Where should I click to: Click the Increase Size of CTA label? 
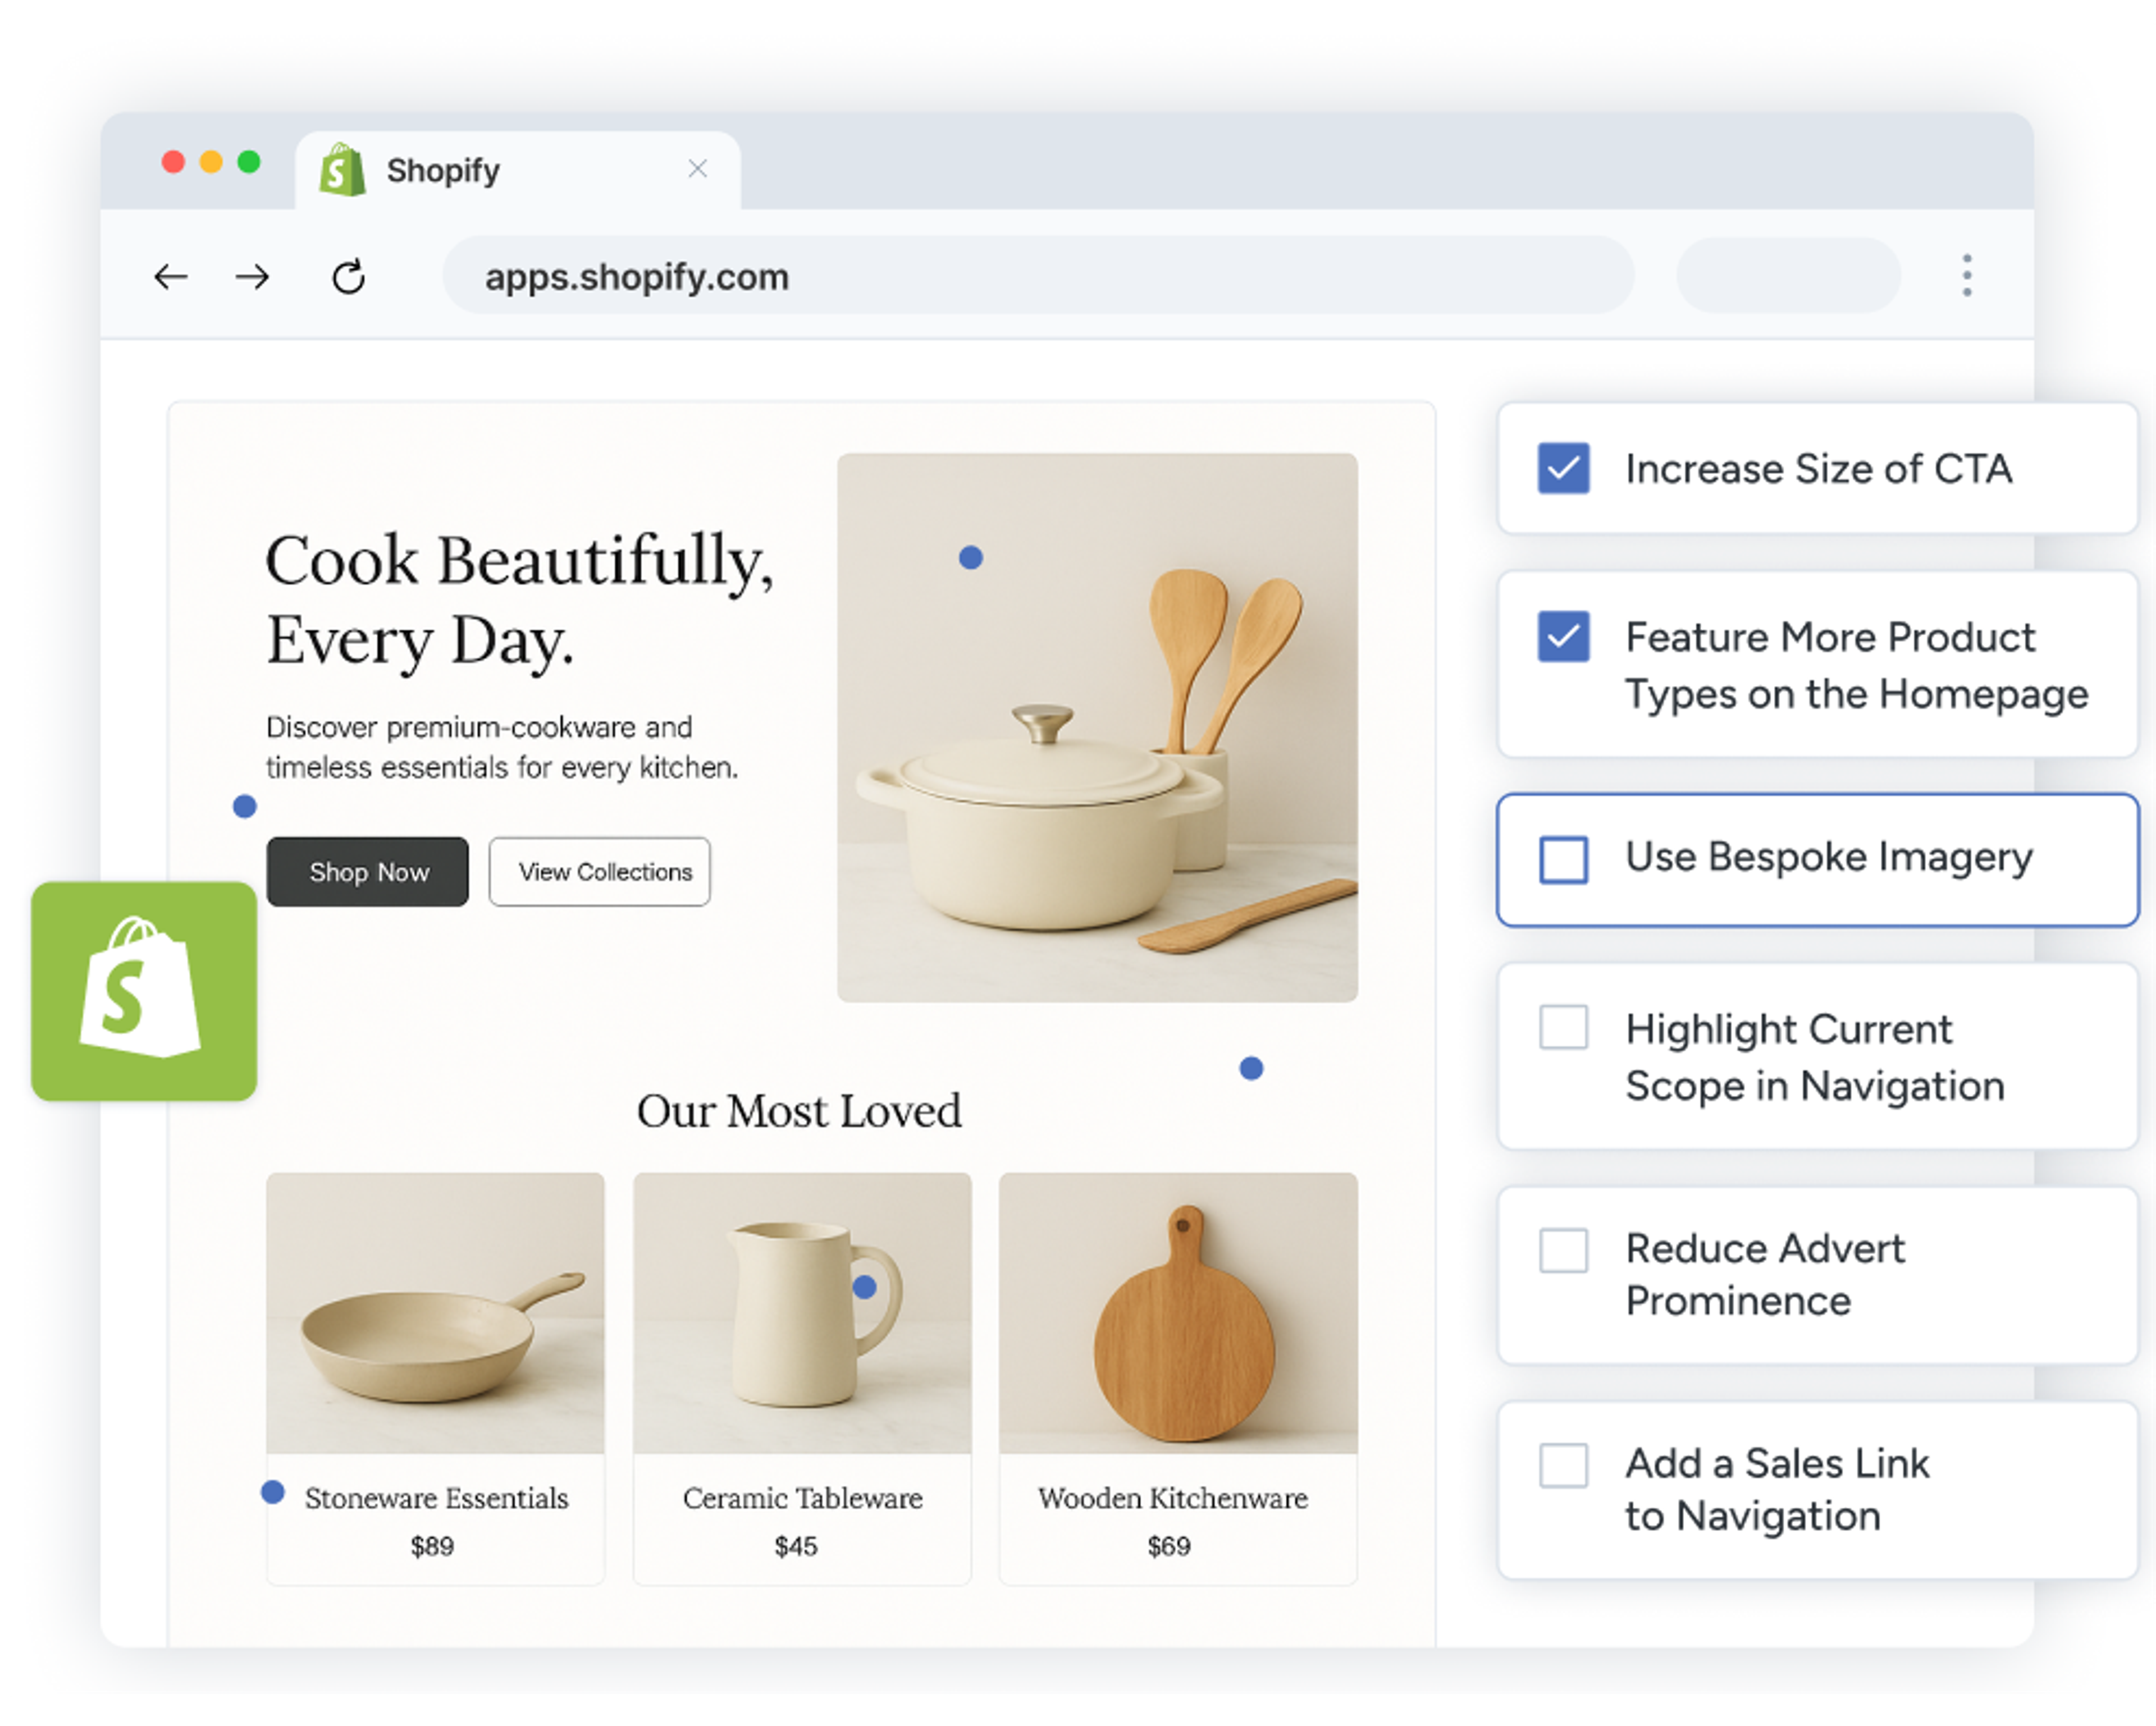[x=1818, y=469]
